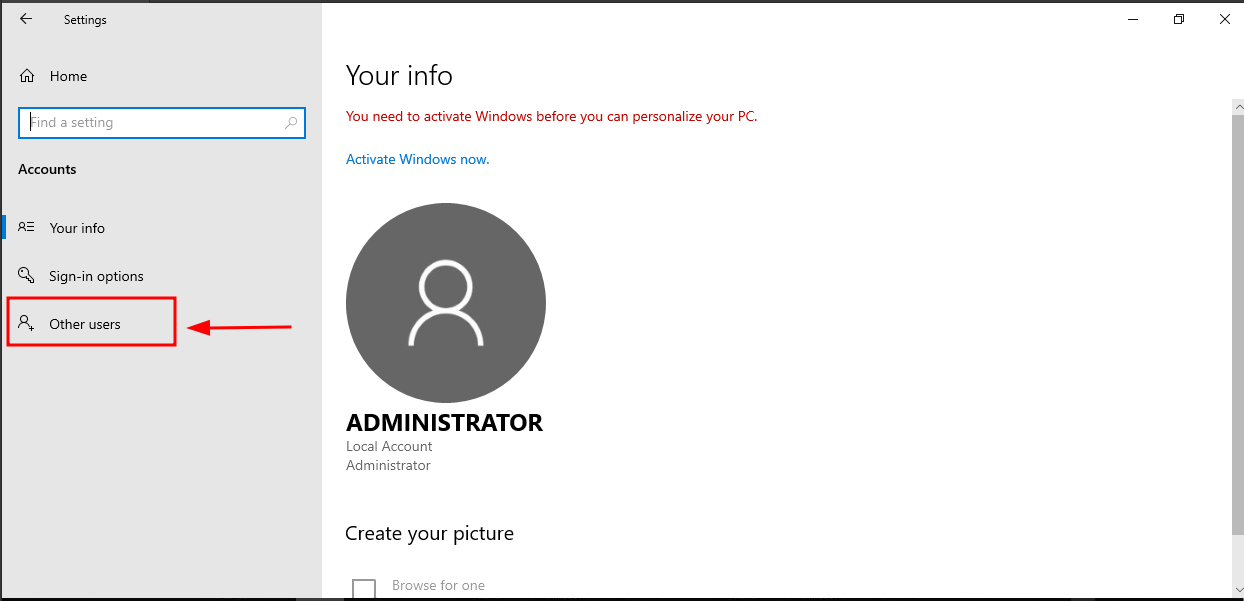
Task: Open the Other users section
Action: point(85,324)
